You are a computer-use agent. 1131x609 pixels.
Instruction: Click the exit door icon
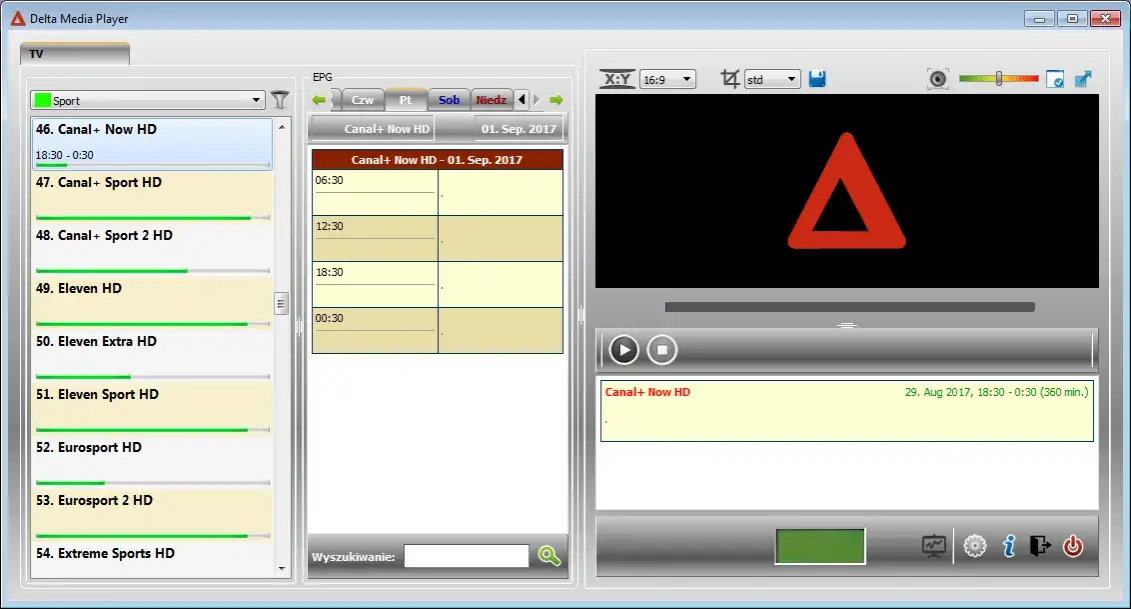pyautogui.click(x=1041, y=546)
